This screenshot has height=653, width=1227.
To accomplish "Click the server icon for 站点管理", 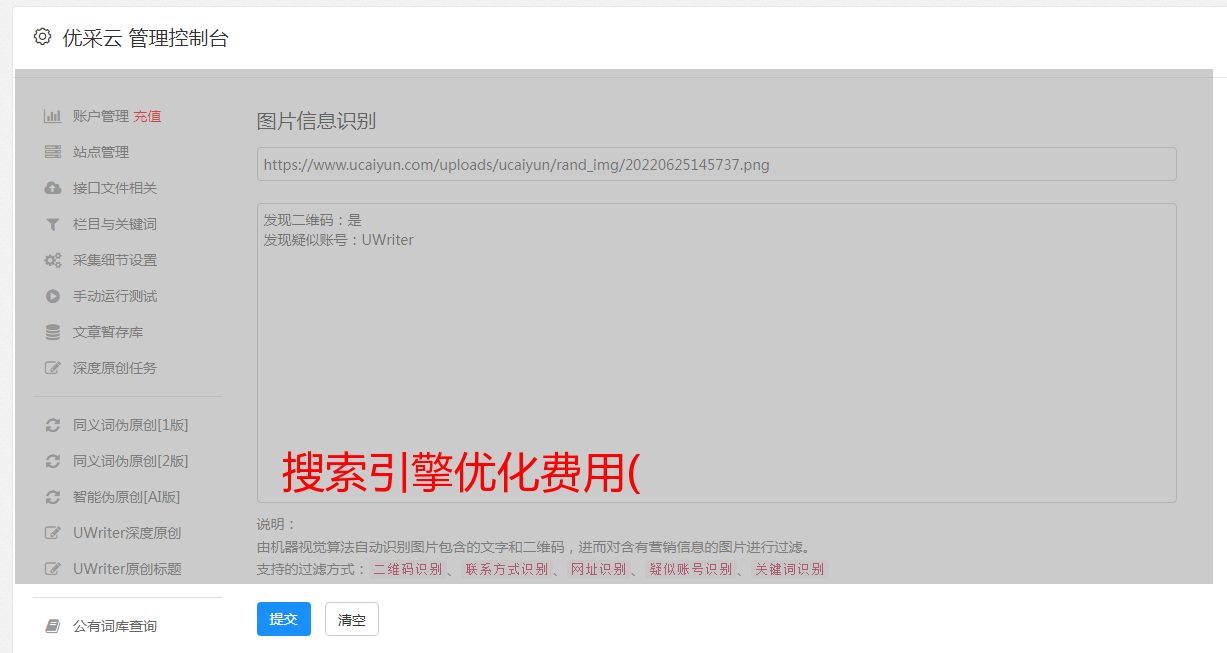I will [x=53, y=152].
